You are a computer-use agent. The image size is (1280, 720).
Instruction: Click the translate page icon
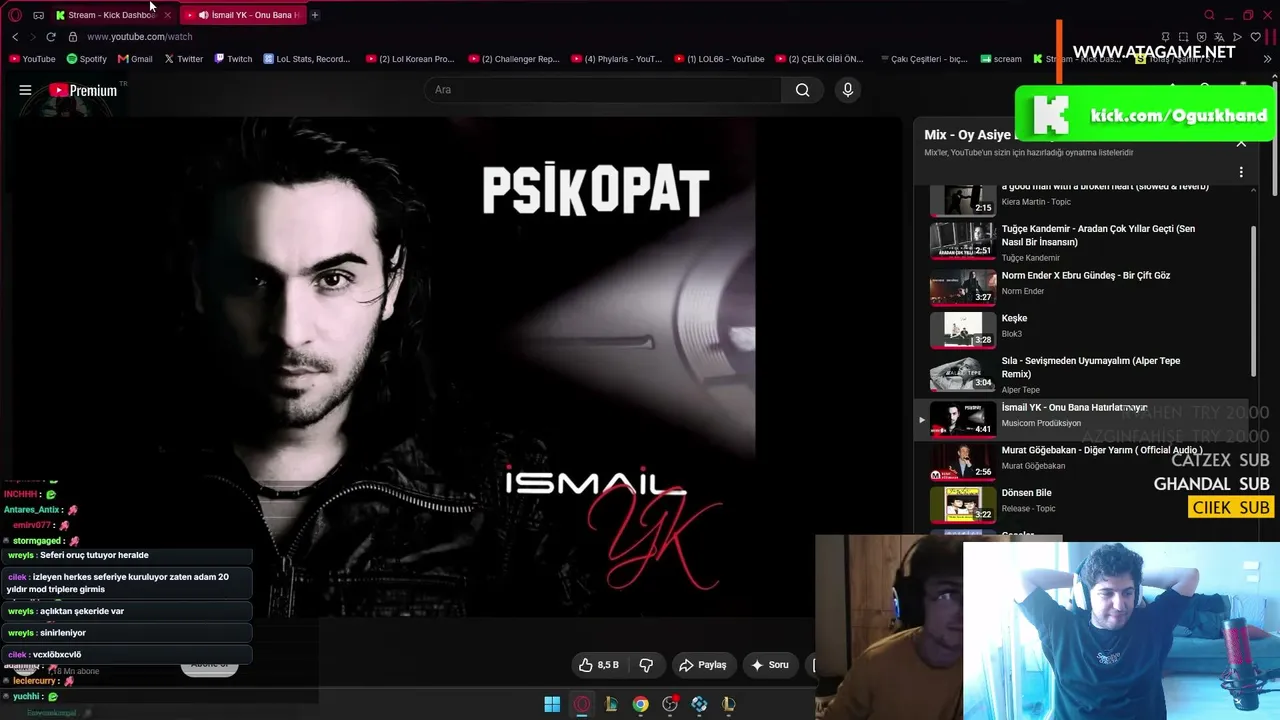[x=1219, y=37]
